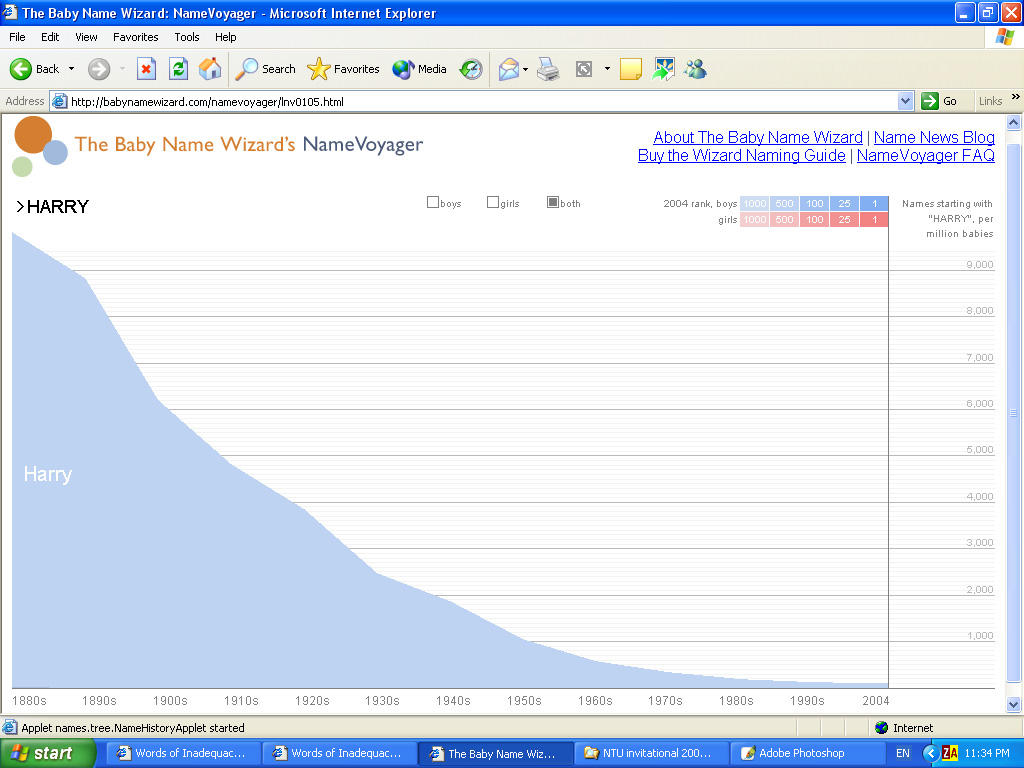Click the Go button green arrow

[929, 101]
